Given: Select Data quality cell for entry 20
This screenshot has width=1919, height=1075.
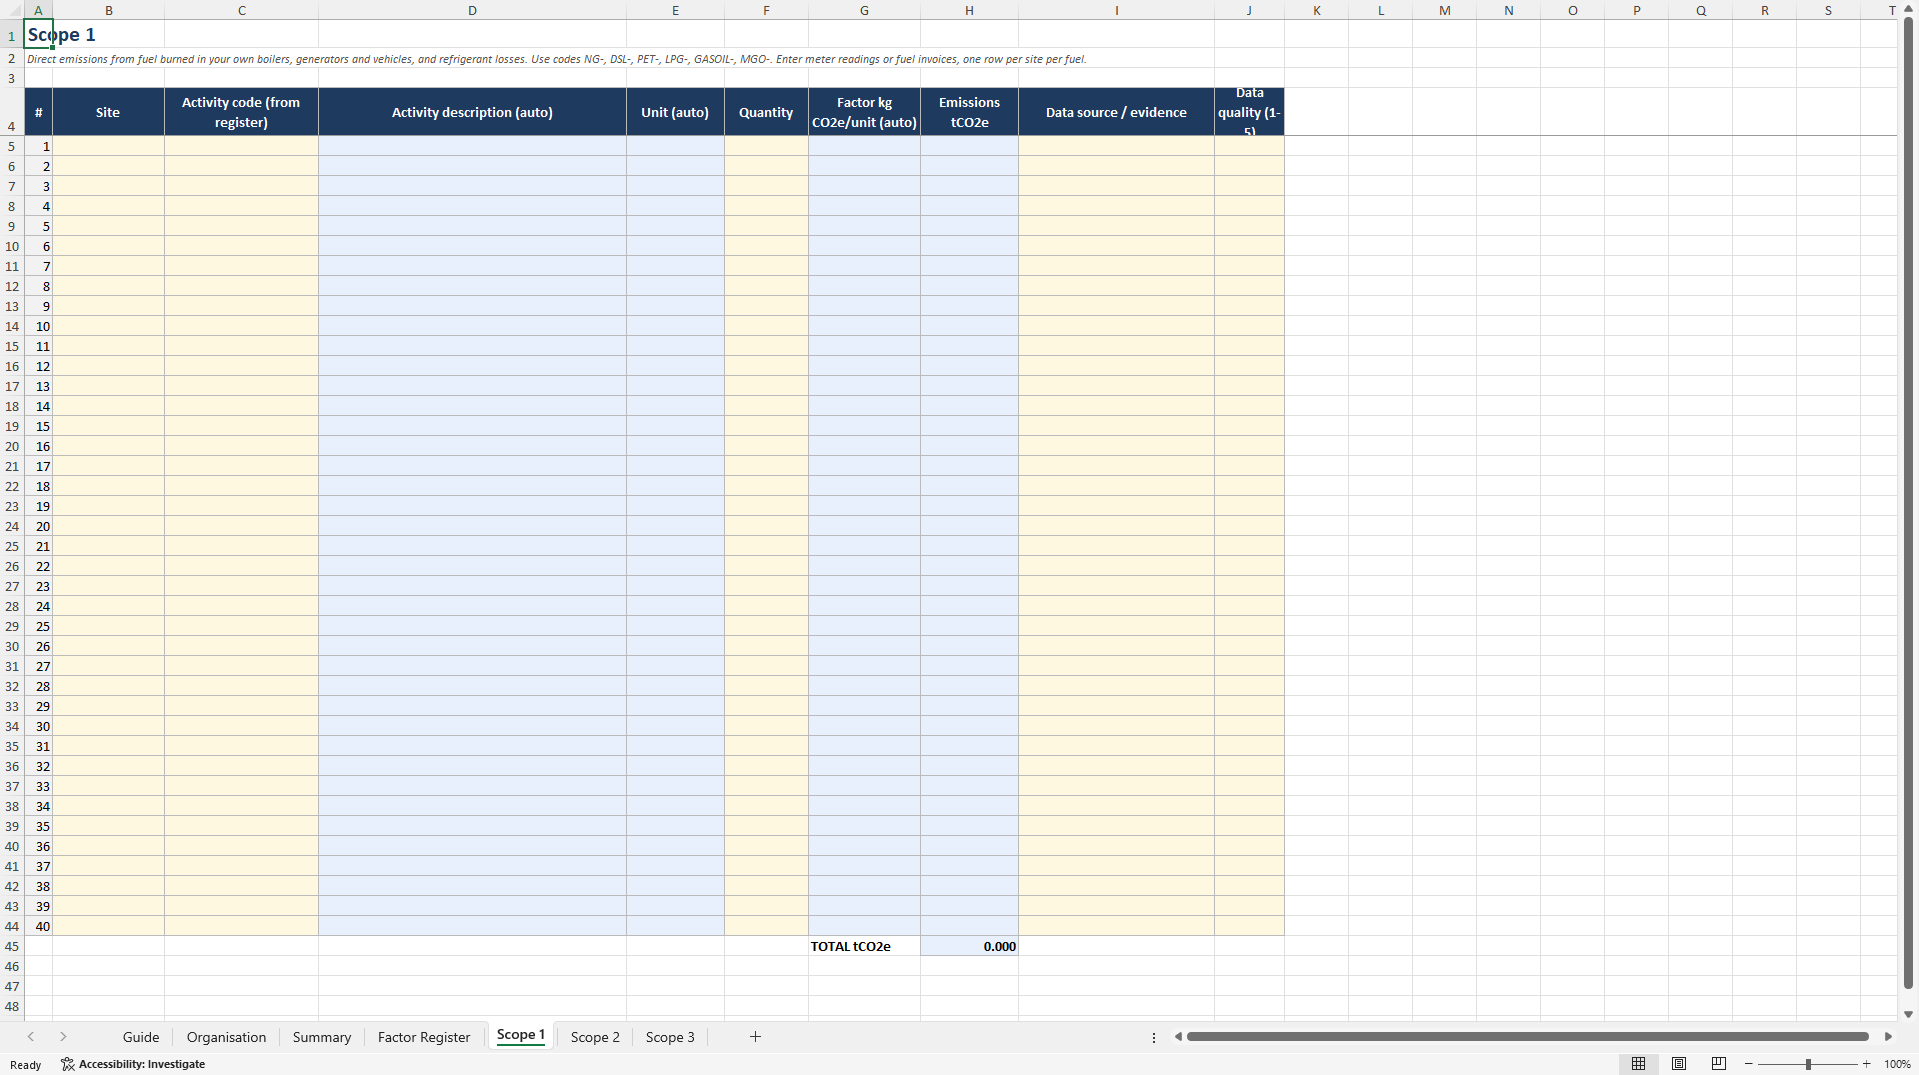Looking at the screenshot, I should point(1249,526).
